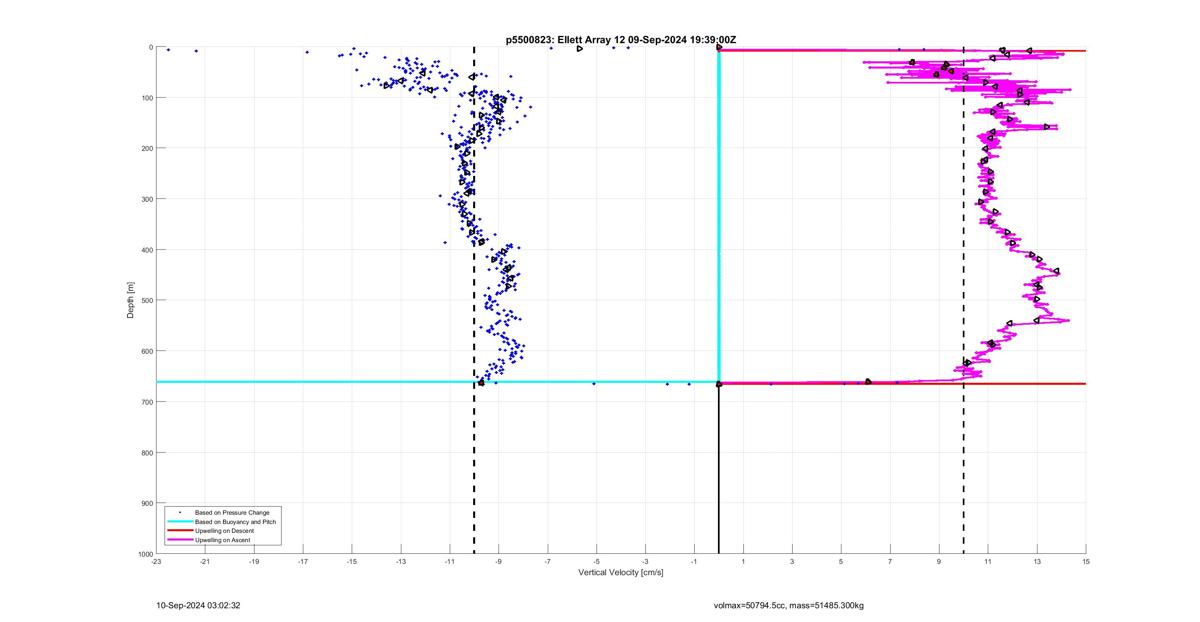Click the dark red line sample in the legend
Image resolution: width=1200 pixels, height=622 pixels.
click(180, 531)
